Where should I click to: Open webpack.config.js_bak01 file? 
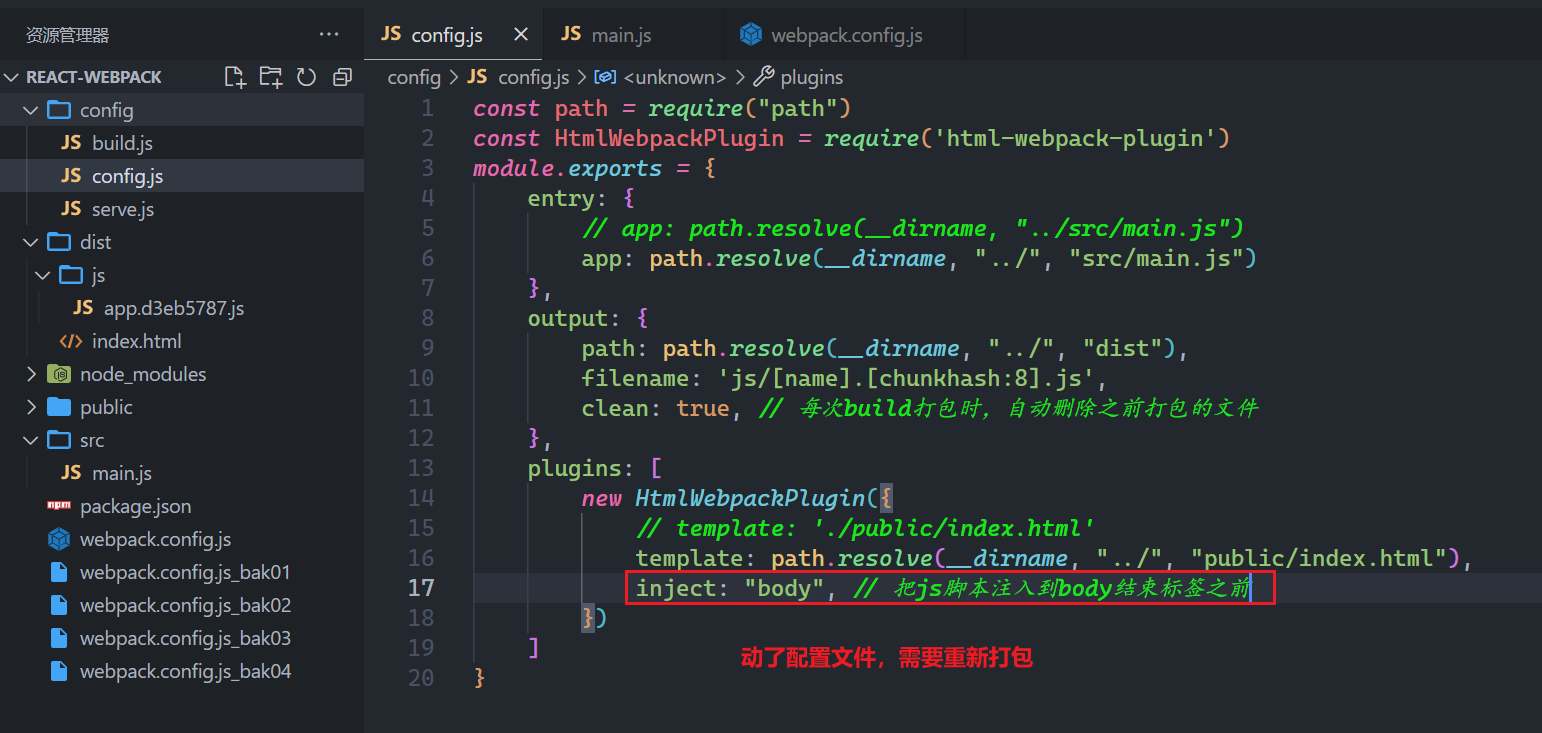[182, 572]
